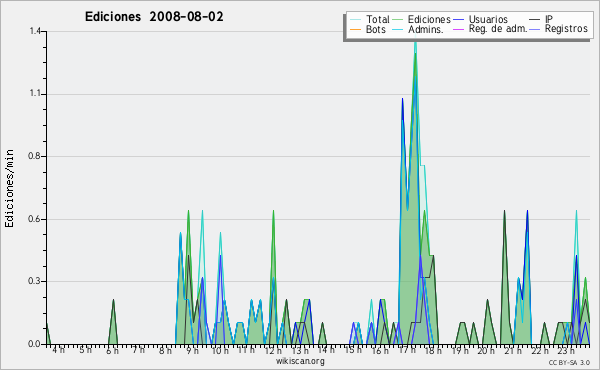Click the '17 h' x-axis label

pos(407,350)
